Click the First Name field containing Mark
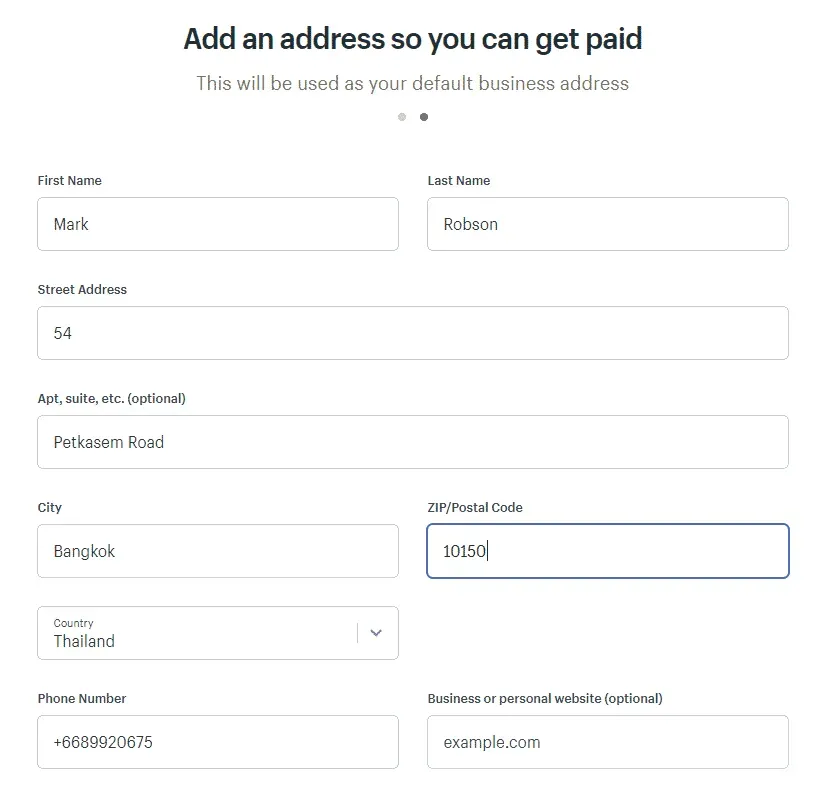Viewport: 830px width, 795px height. [x=217, y=224]
